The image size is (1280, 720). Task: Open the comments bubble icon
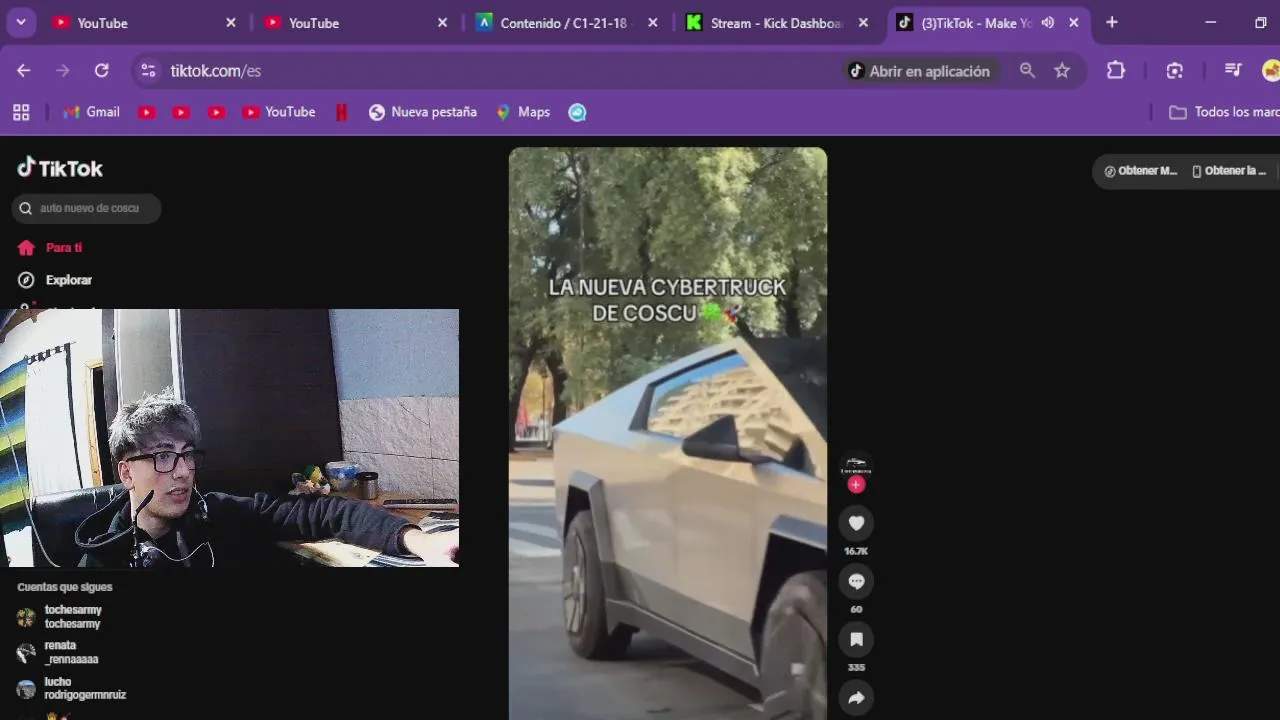pos(856,581)
